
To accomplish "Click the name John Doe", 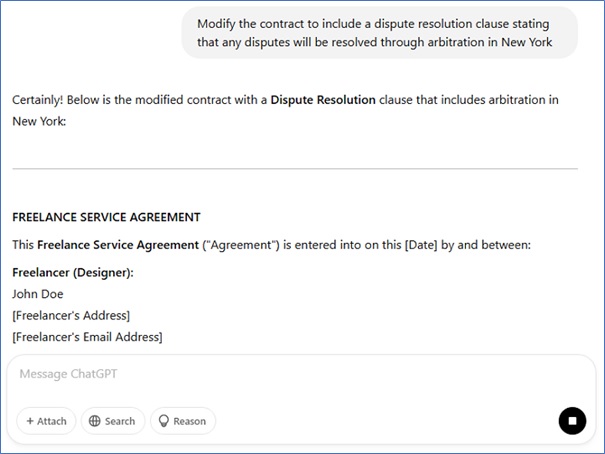I will pyautogui.click(x=38, y=294).
